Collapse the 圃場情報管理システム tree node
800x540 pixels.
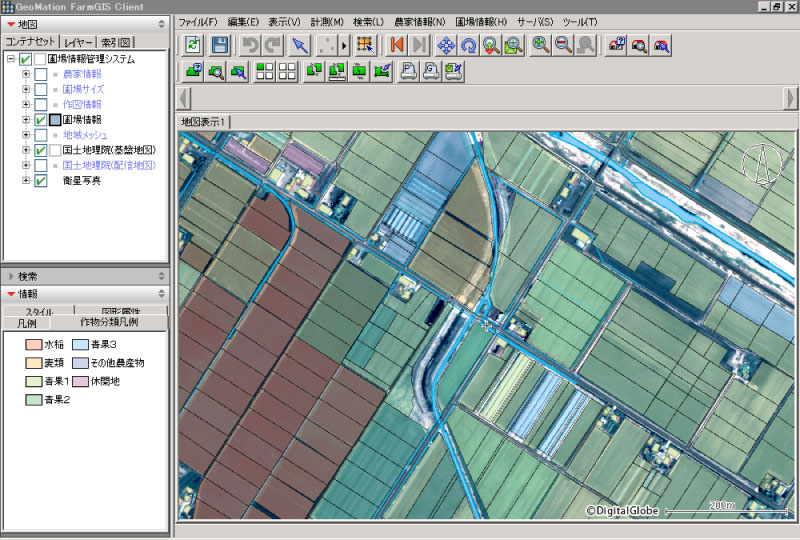coord(11,59)
